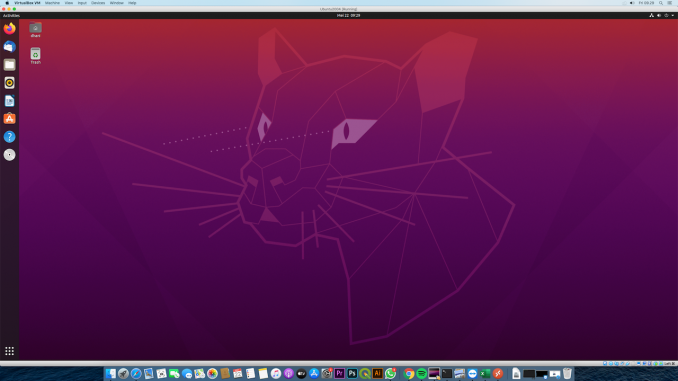Click the optical disc icon in Ubuntu dock
The image size is (678, 381).
click(x=10, y=155)
